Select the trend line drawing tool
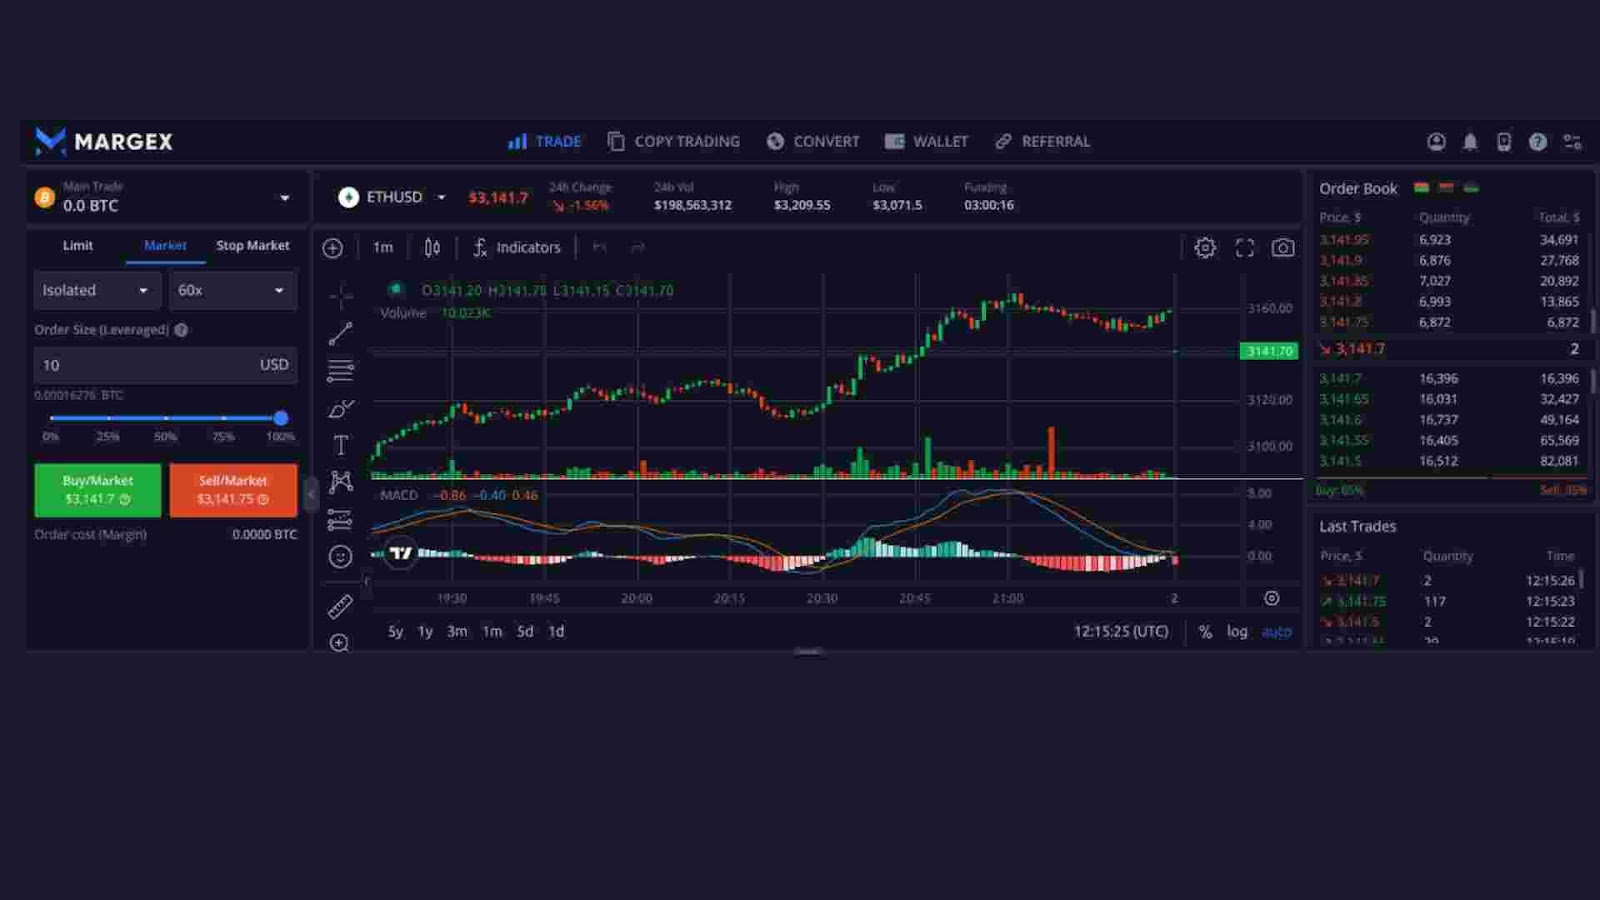The width and height of the screenshot is (1600, 900). click(x=340, y=333)
